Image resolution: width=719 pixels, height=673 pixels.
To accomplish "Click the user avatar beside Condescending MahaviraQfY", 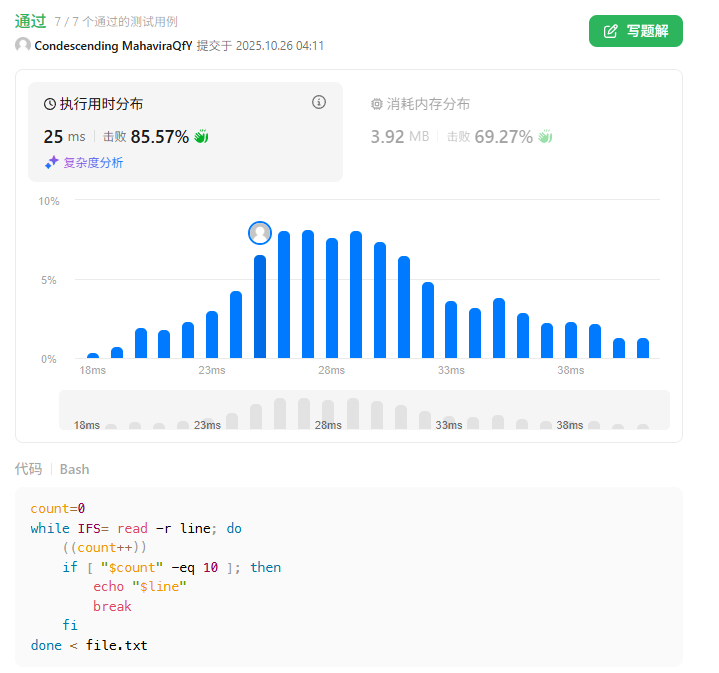I will (x=23, y=45).
